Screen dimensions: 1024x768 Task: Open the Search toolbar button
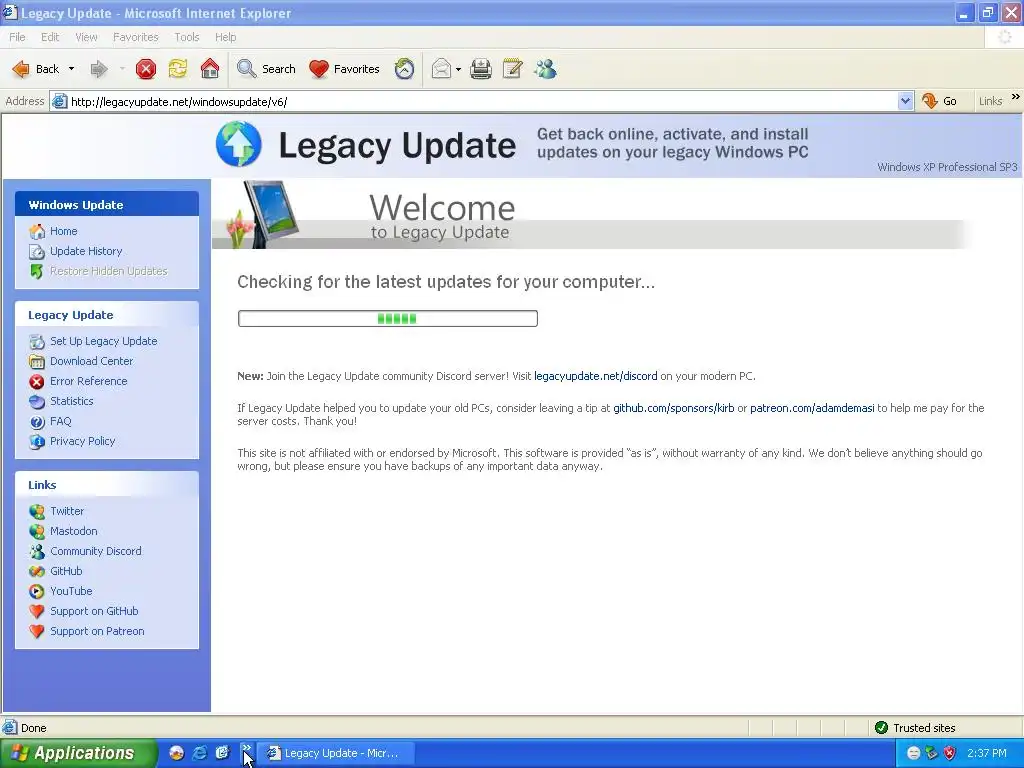click(x=266, y=69)
